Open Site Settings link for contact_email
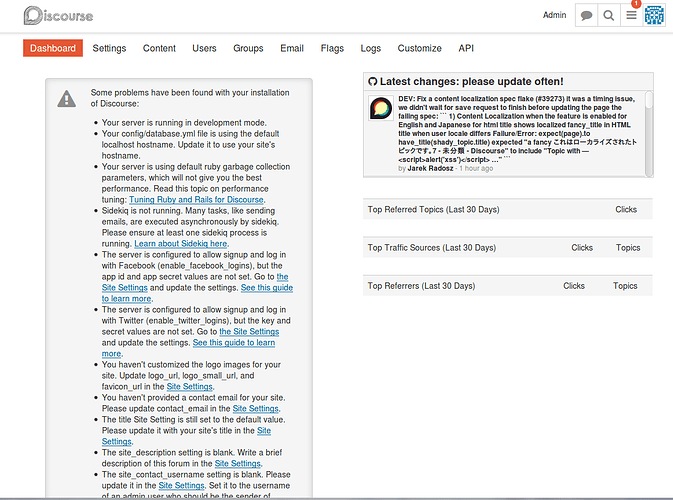Screen dimensions: 673x500 pos(255,408)
